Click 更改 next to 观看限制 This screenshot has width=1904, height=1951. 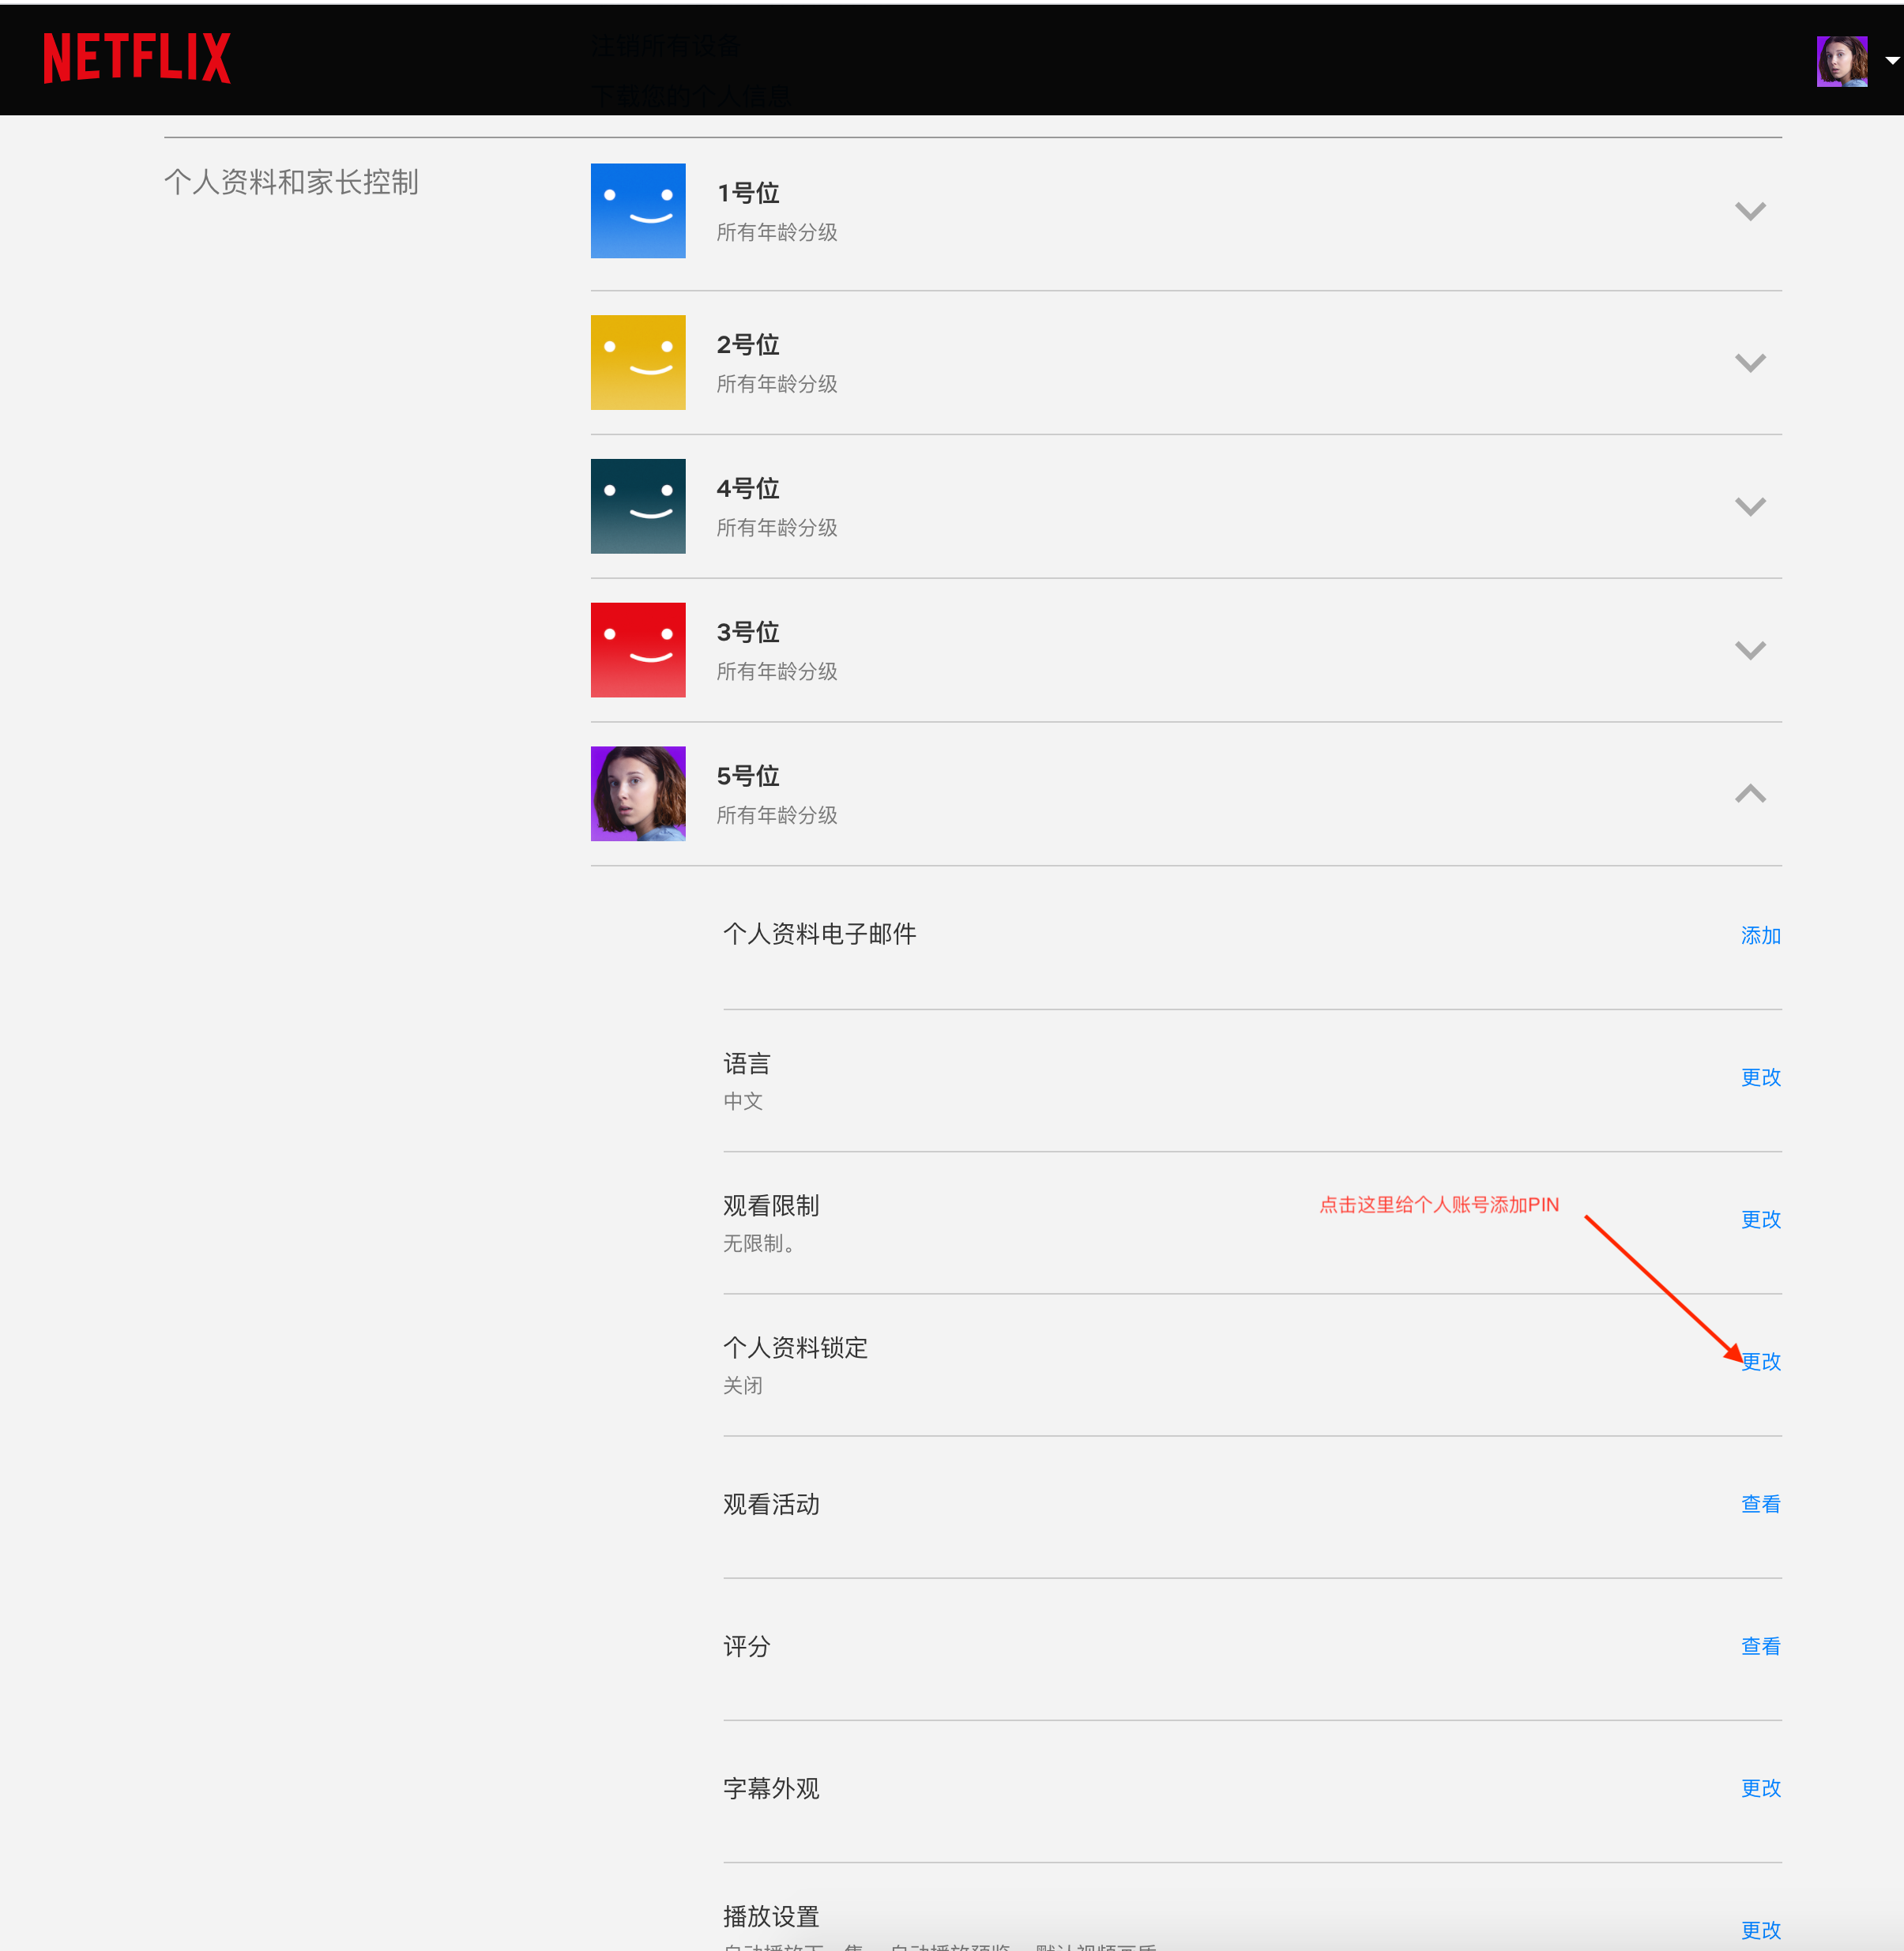pos(1760,1220)
